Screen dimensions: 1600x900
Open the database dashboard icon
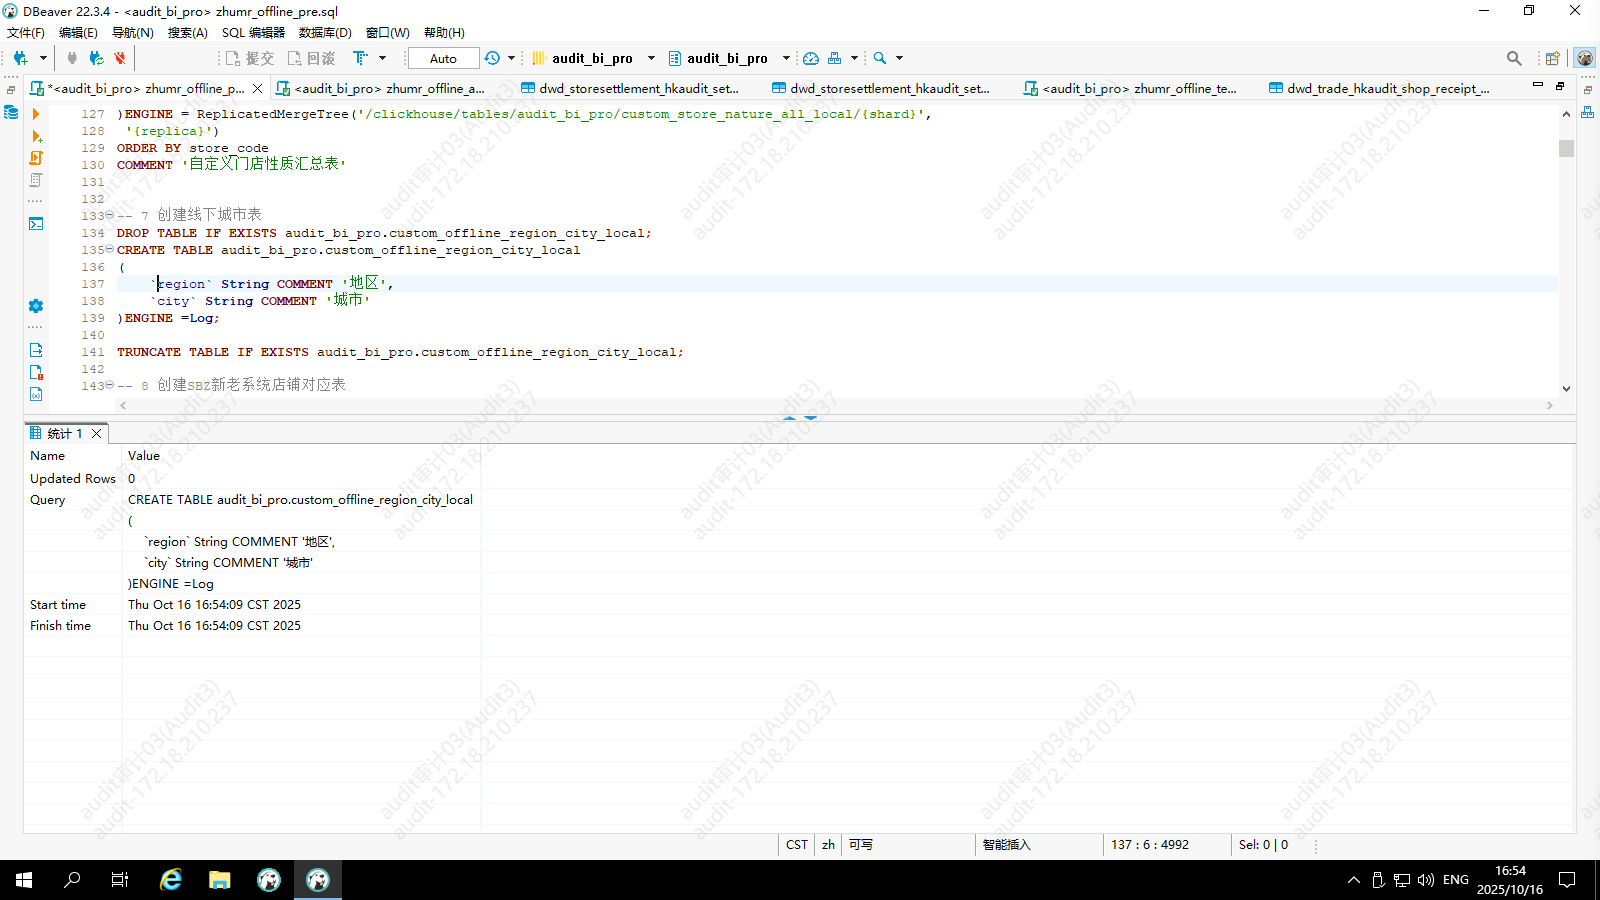point(811,58)
